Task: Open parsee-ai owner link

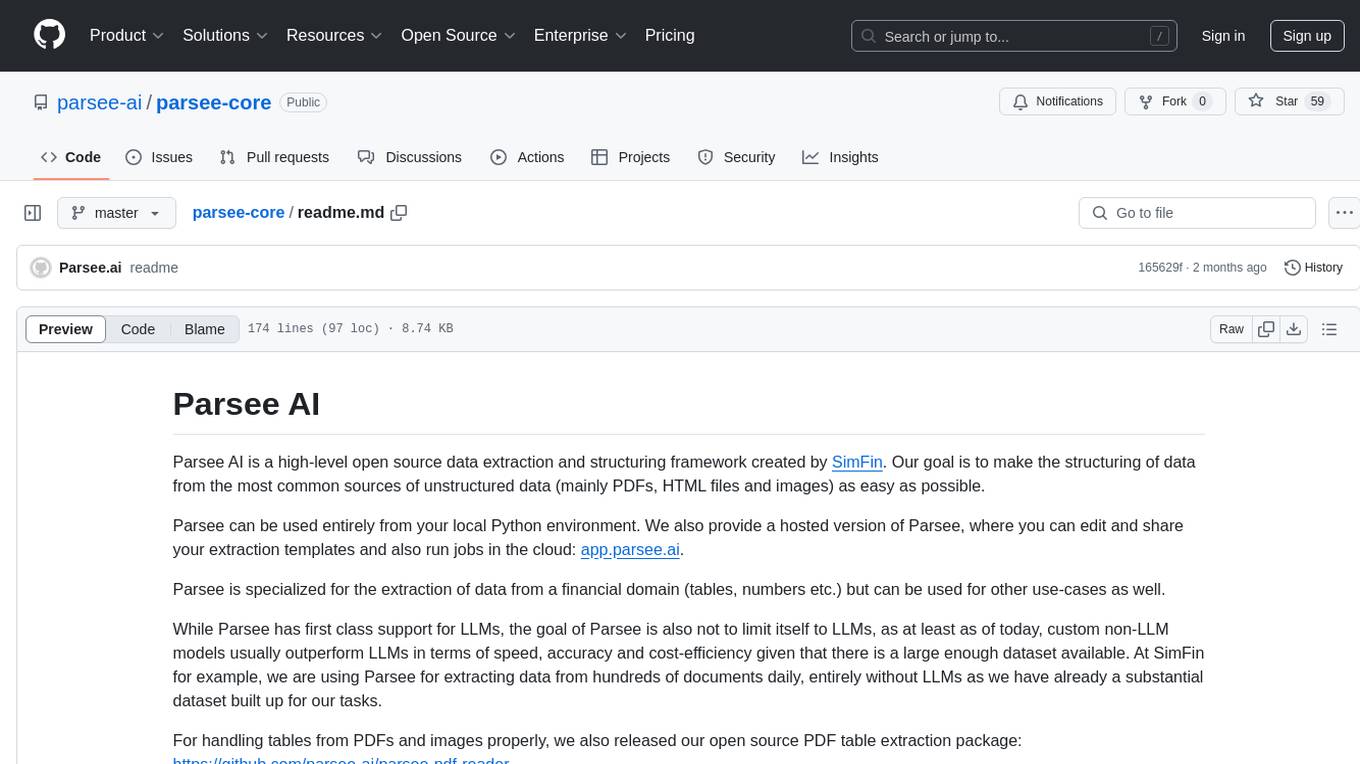Action: click(100, 102)
